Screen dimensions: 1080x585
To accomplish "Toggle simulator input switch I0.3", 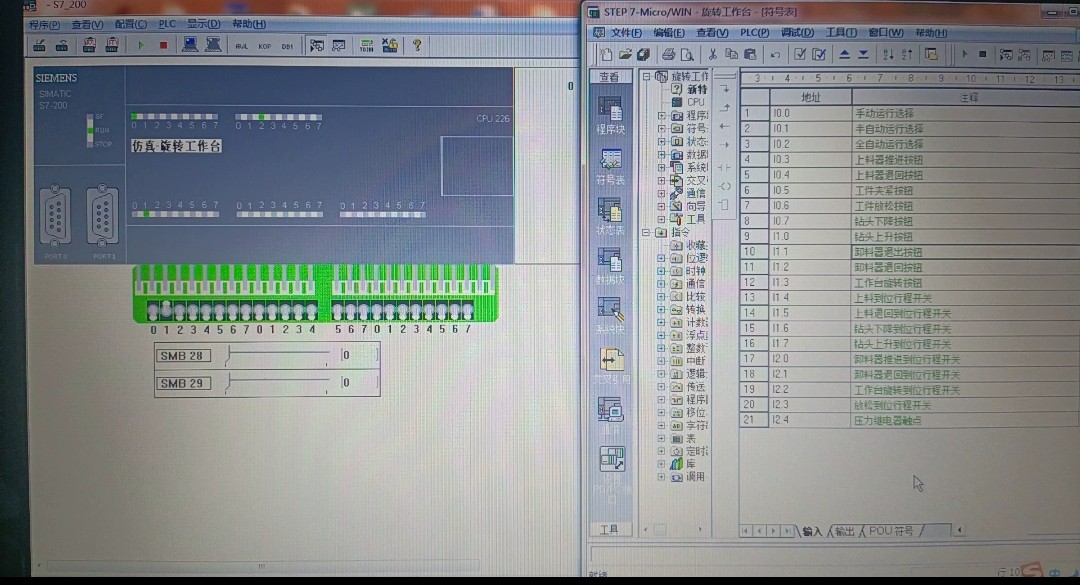I will coord(193,311).
